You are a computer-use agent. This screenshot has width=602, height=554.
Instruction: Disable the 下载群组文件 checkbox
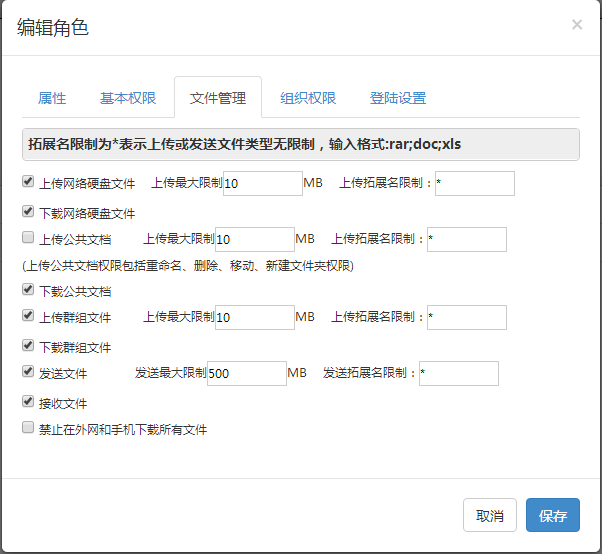click(x=28, y=345)
